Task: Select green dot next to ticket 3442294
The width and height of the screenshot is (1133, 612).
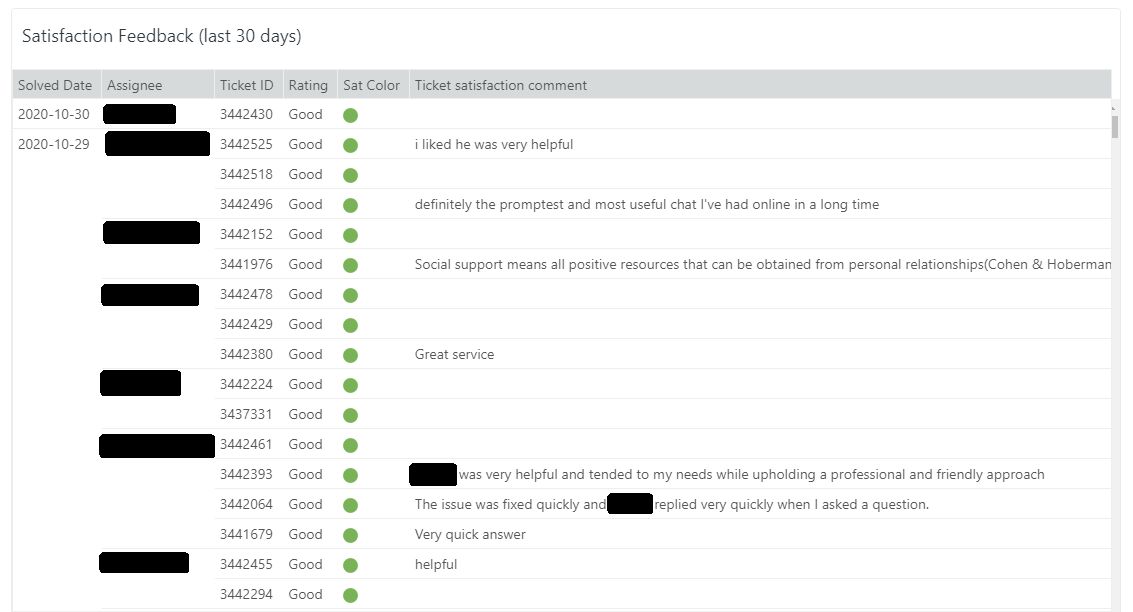Action: [350, 595]
